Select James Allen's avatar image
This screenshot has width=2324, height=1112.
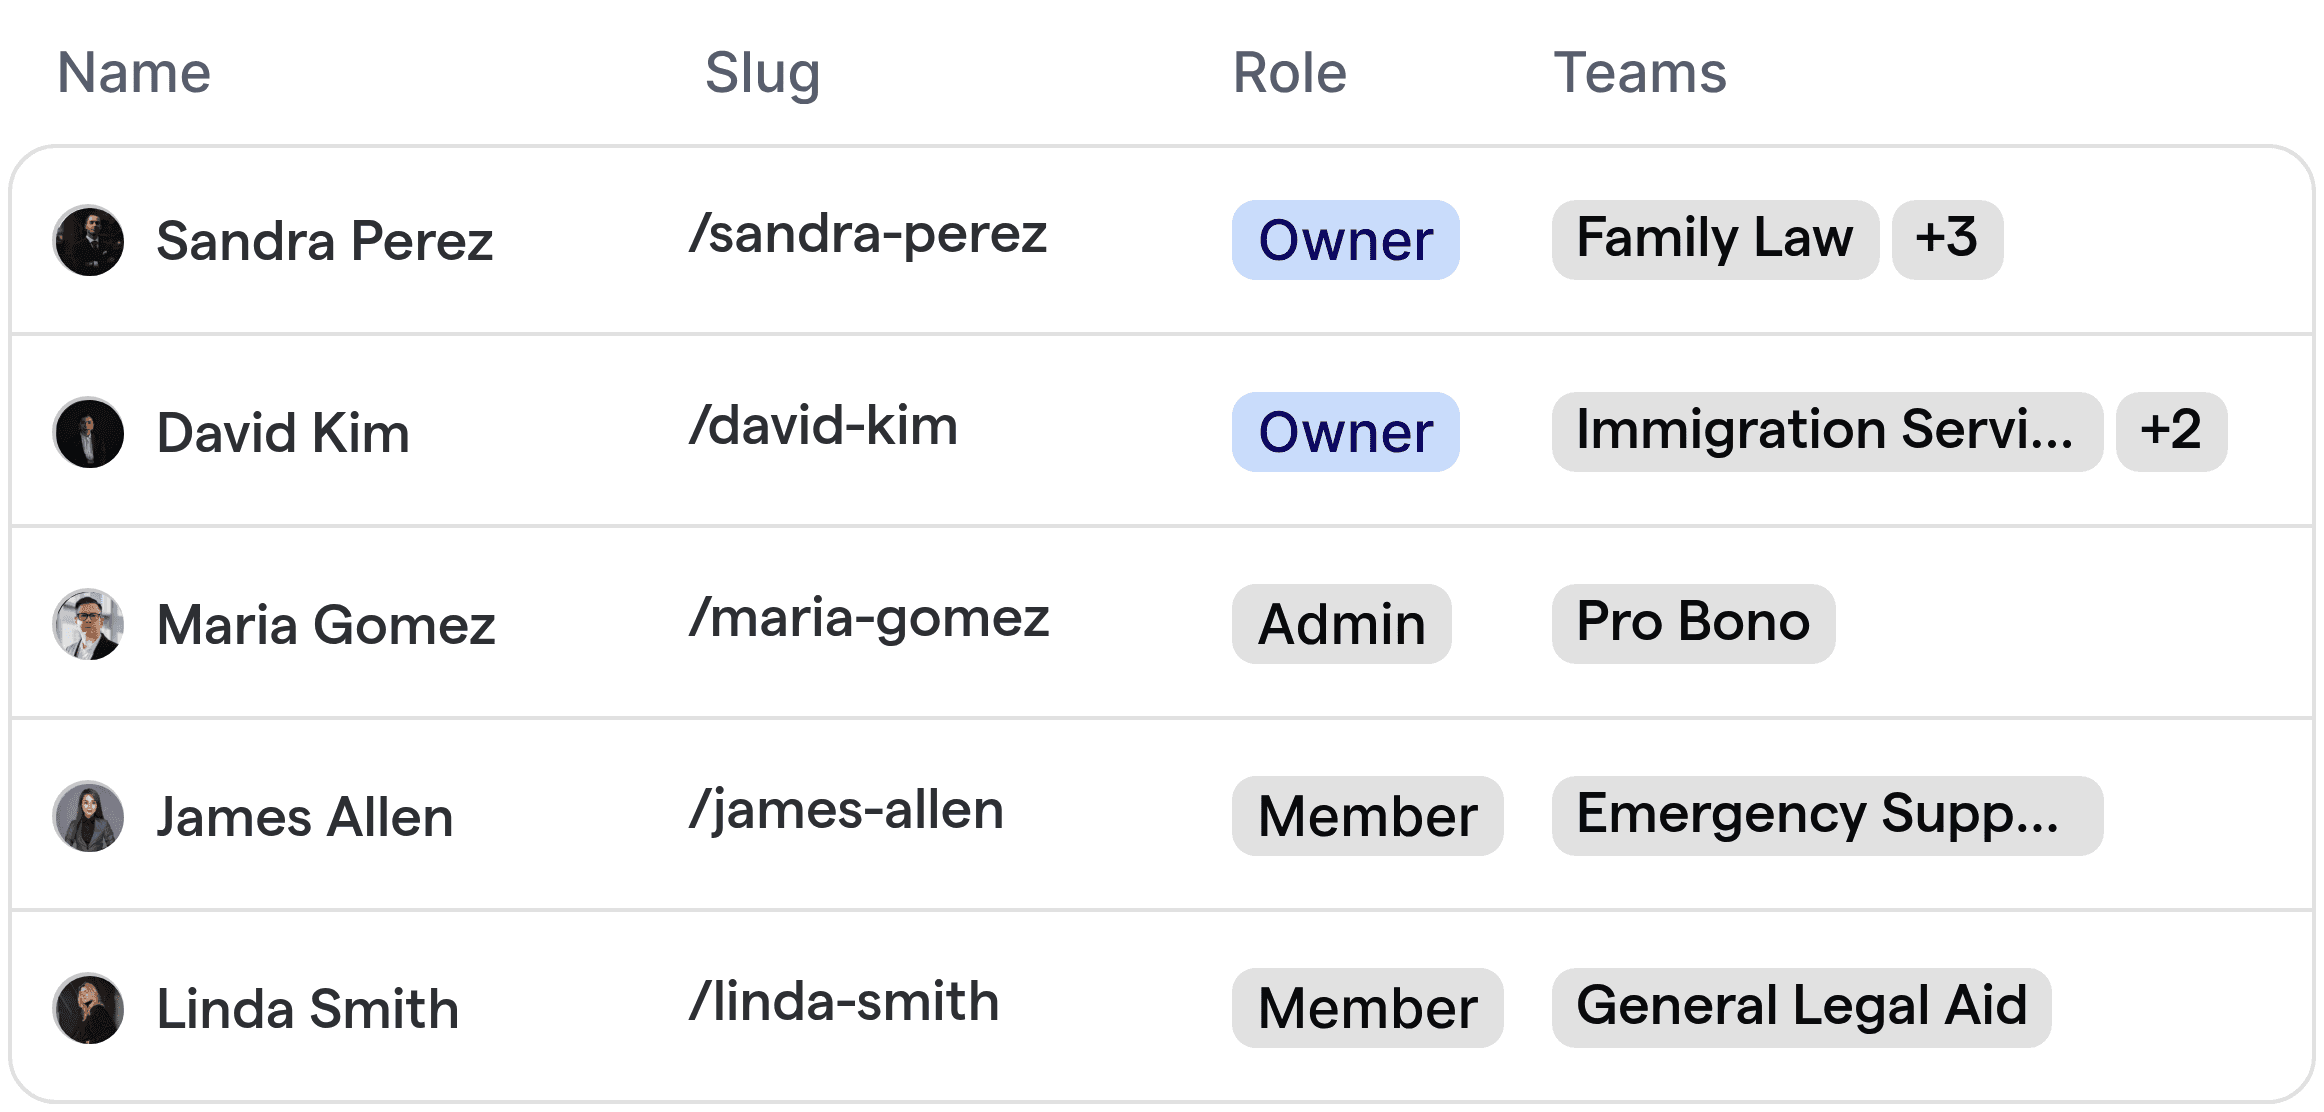pyautogui.click(x=89, y=817)
